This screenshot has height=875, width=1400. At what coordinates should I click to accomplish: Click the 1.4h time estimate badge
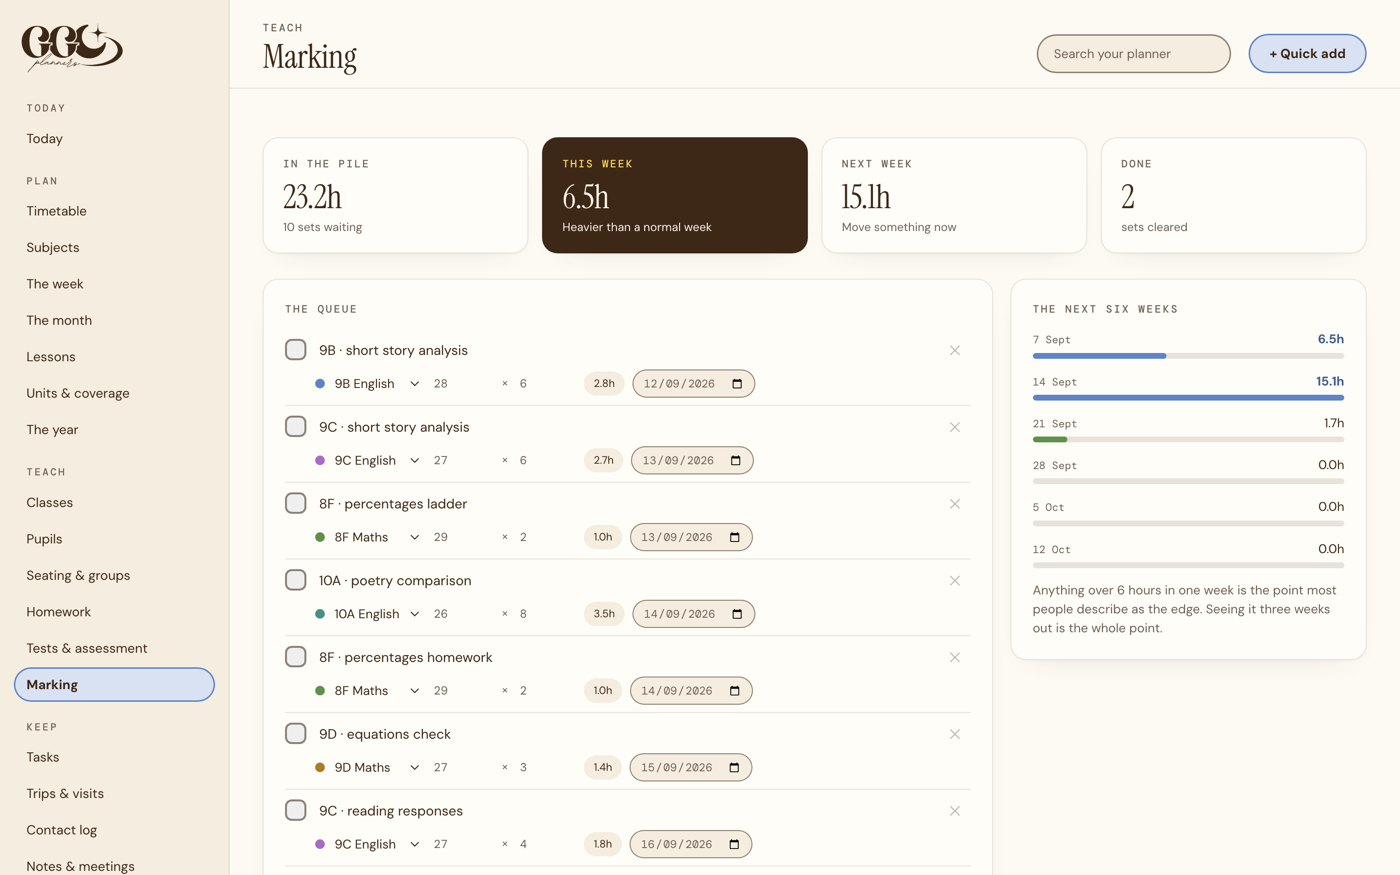(603, 768)
